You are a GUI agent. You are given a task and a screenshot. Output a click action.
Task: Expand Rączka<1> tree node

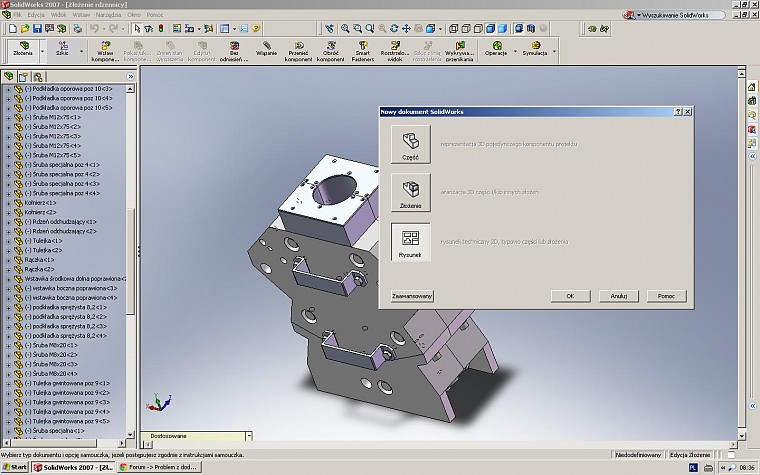point(8,260)
